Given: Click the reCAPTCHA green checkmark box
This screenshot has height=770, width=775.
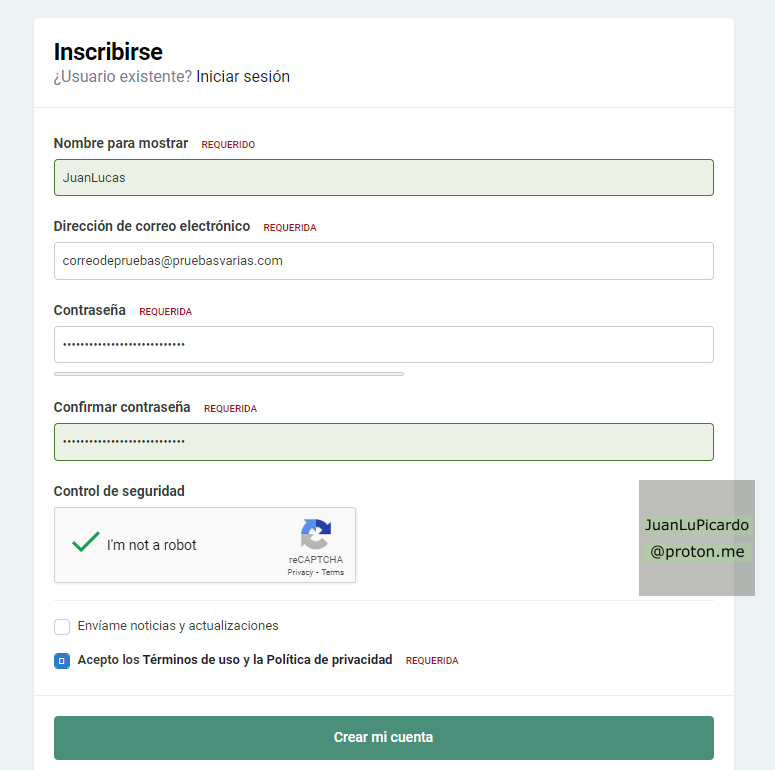Looking at the screenshot, I should coord(86,543).
